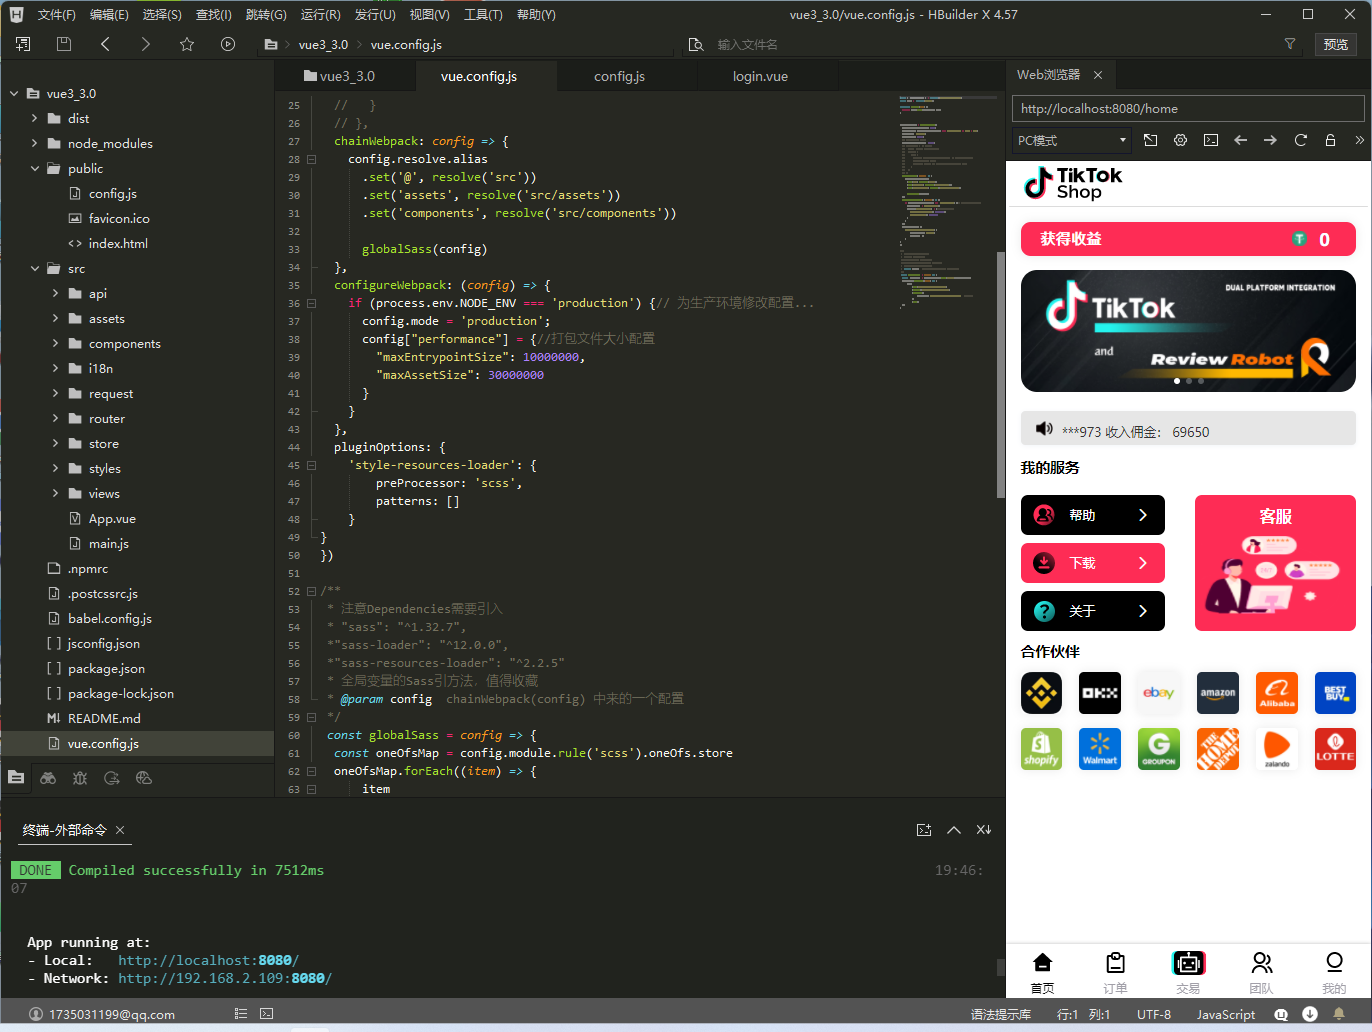
Task: Toggle the browser lock icon
Action: (1331, 140)
